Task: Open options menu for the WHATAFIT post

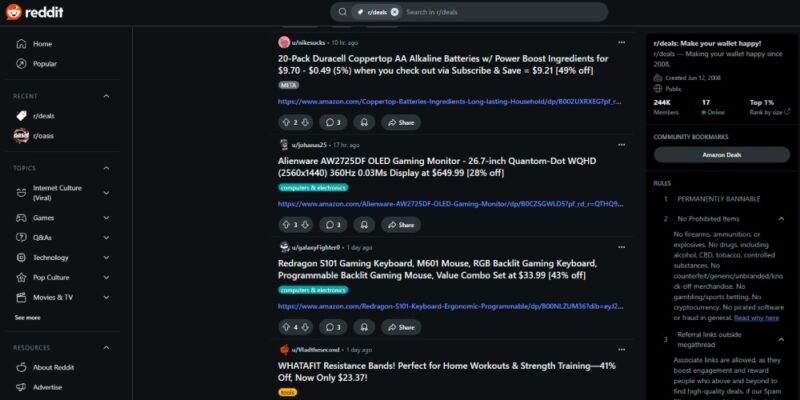Action: click(621, 350)
